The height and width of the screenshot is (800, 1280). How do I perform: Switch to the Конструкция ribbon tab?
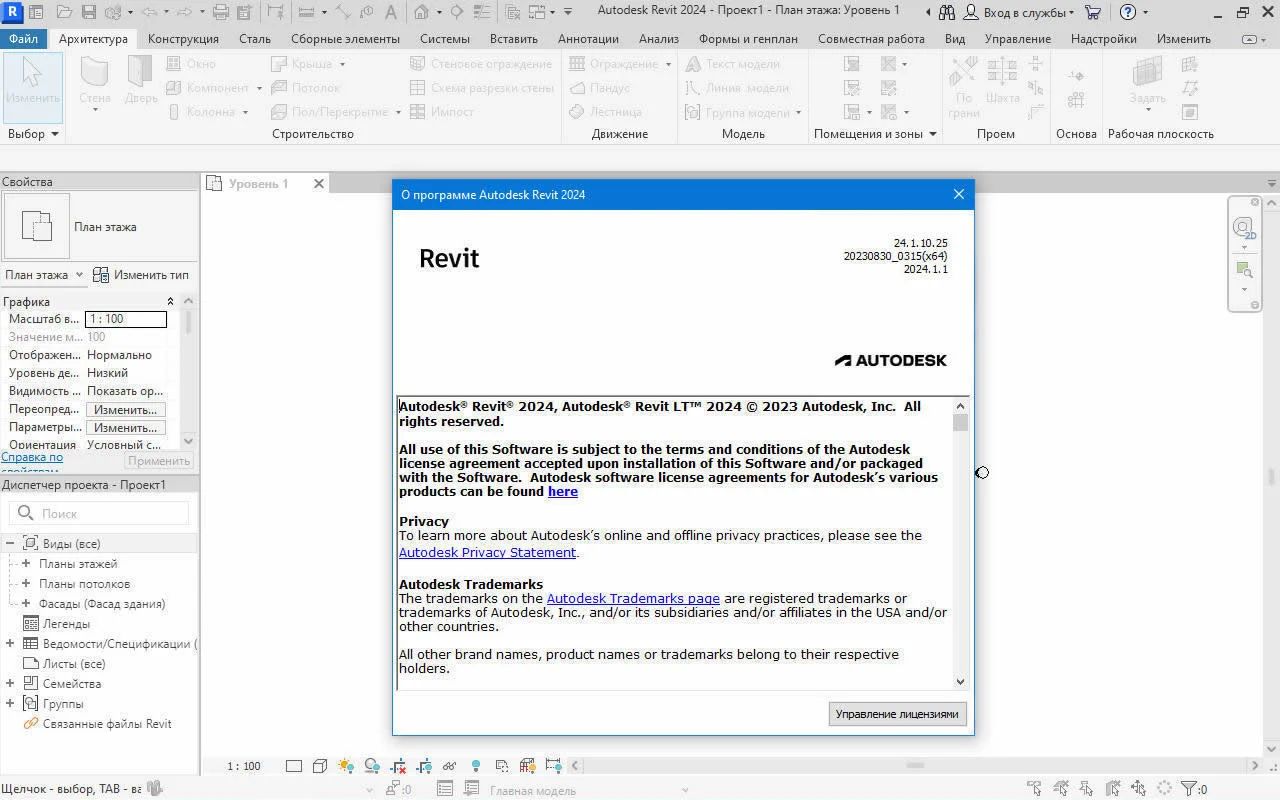[x=183, y=39]
